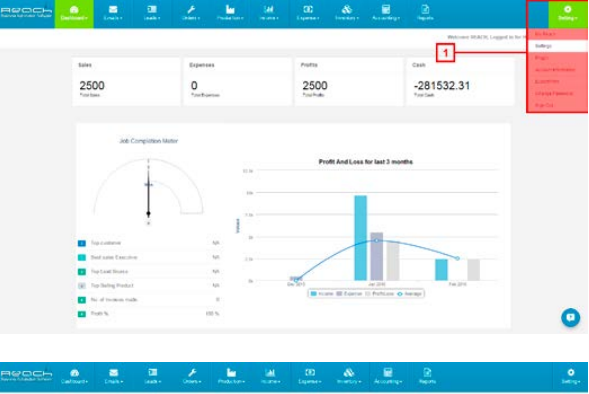Image resolution: width=589 pixels, height=394 pixels.
Task: Select the Expense icon in bottom navbar
Action: pyautogui.click(x=310, y=372)
